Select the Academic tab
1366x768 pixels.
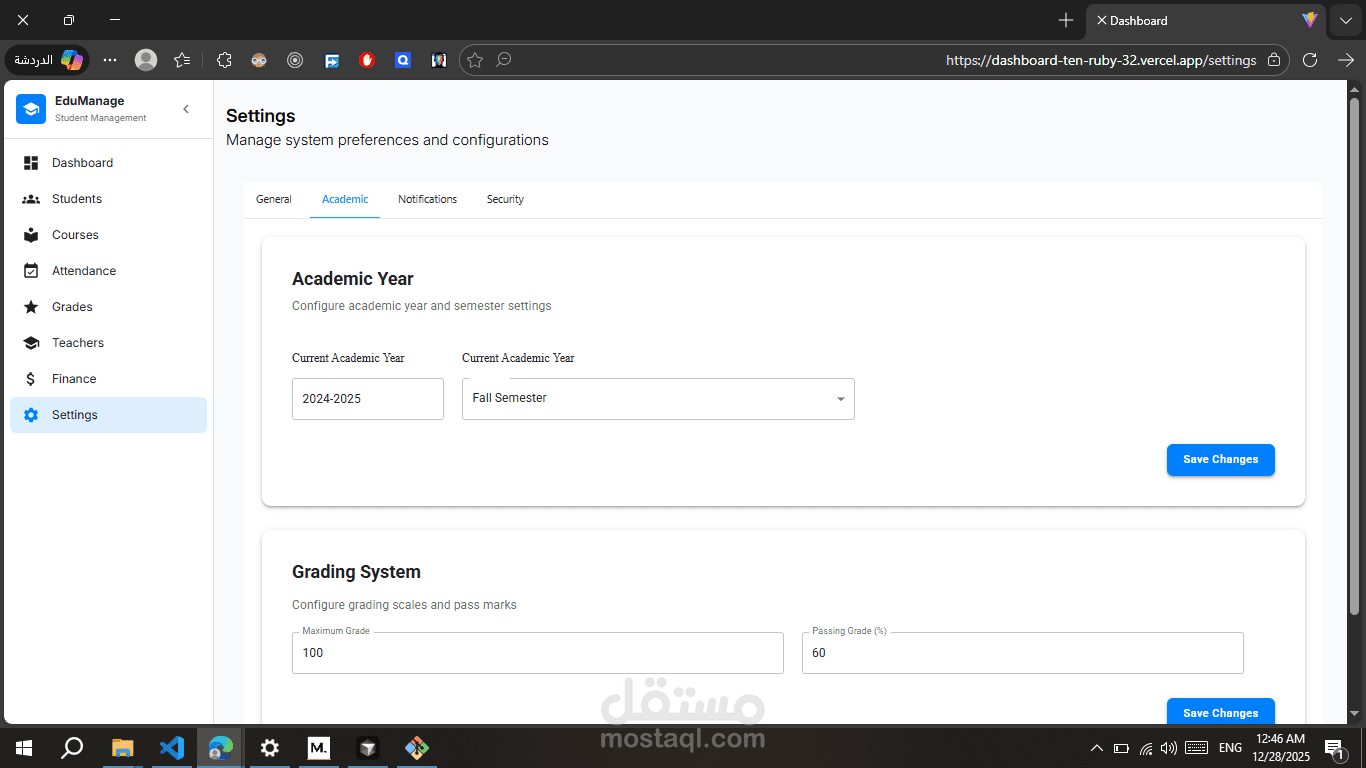pyautogui.click(x=345, y=199)
